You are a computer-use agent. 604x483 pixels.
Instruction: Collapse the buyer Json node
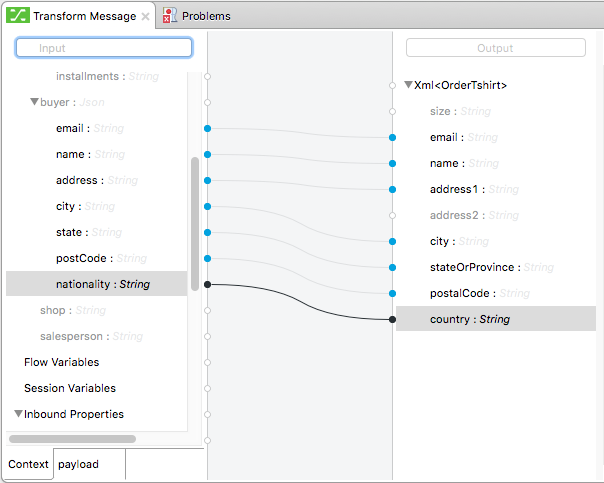(x=34, y=102)
